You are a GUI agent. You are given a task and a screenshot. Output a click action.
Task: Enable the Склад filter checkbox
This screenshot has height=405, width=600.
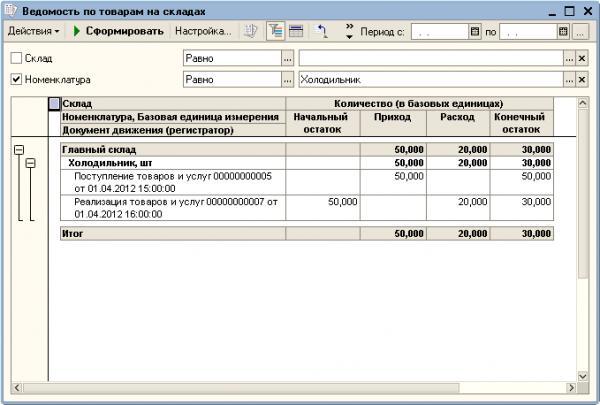[x=15, y=59]
